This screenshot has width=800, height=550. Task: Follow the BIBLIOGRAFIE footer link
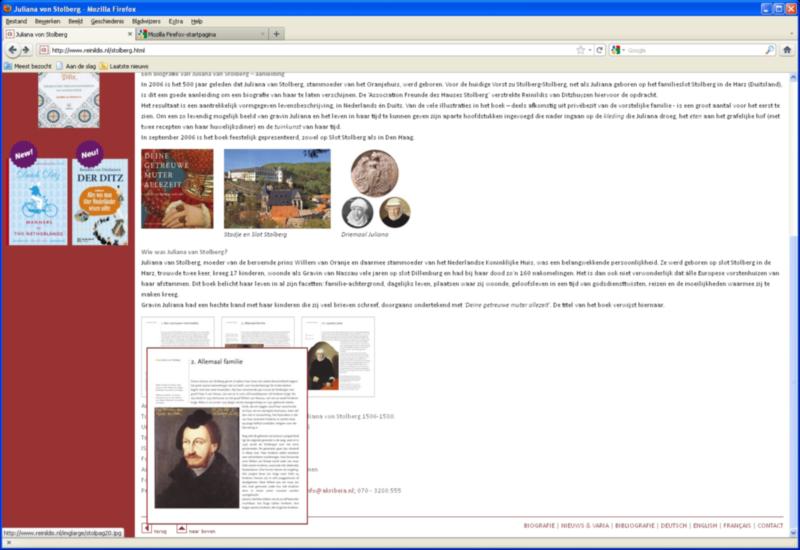click(635, 526)
